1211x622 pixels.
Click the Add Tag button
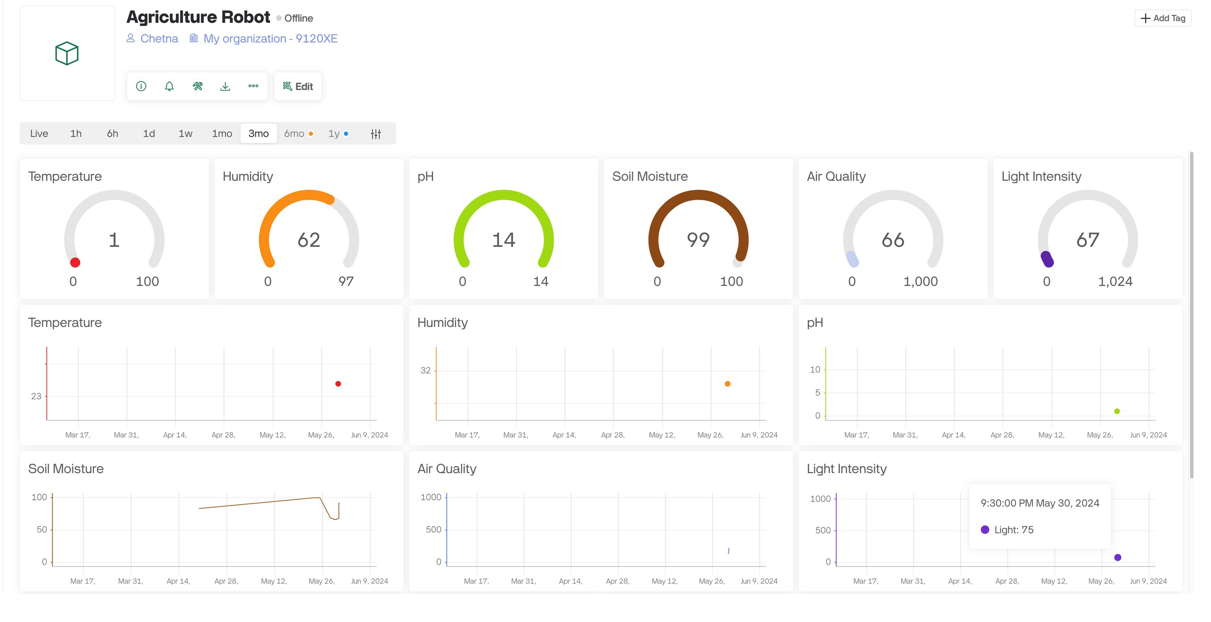tap(1163, 18)
